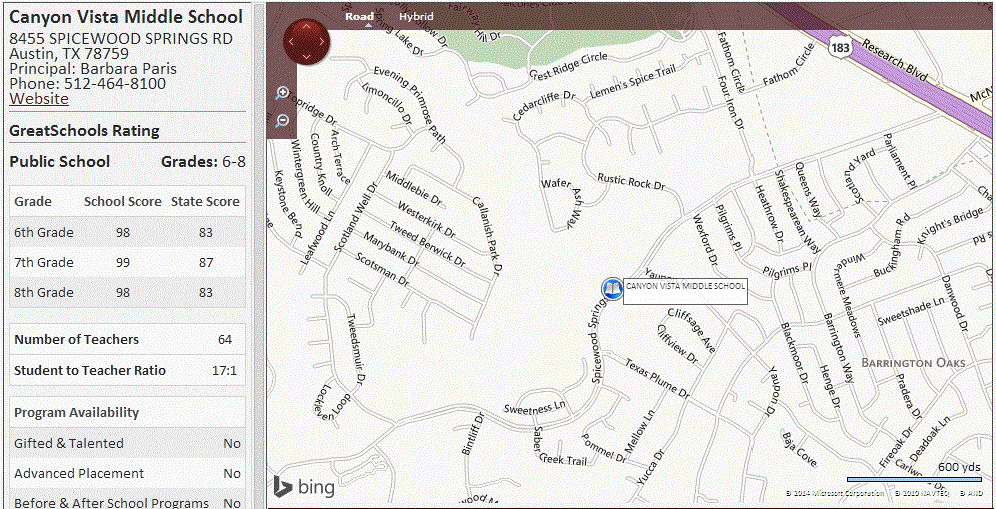Click Student to Teacher Ratio row
The height and width of the screenshot is (509, 996).
pyautogui.click(x=127, y=370)
